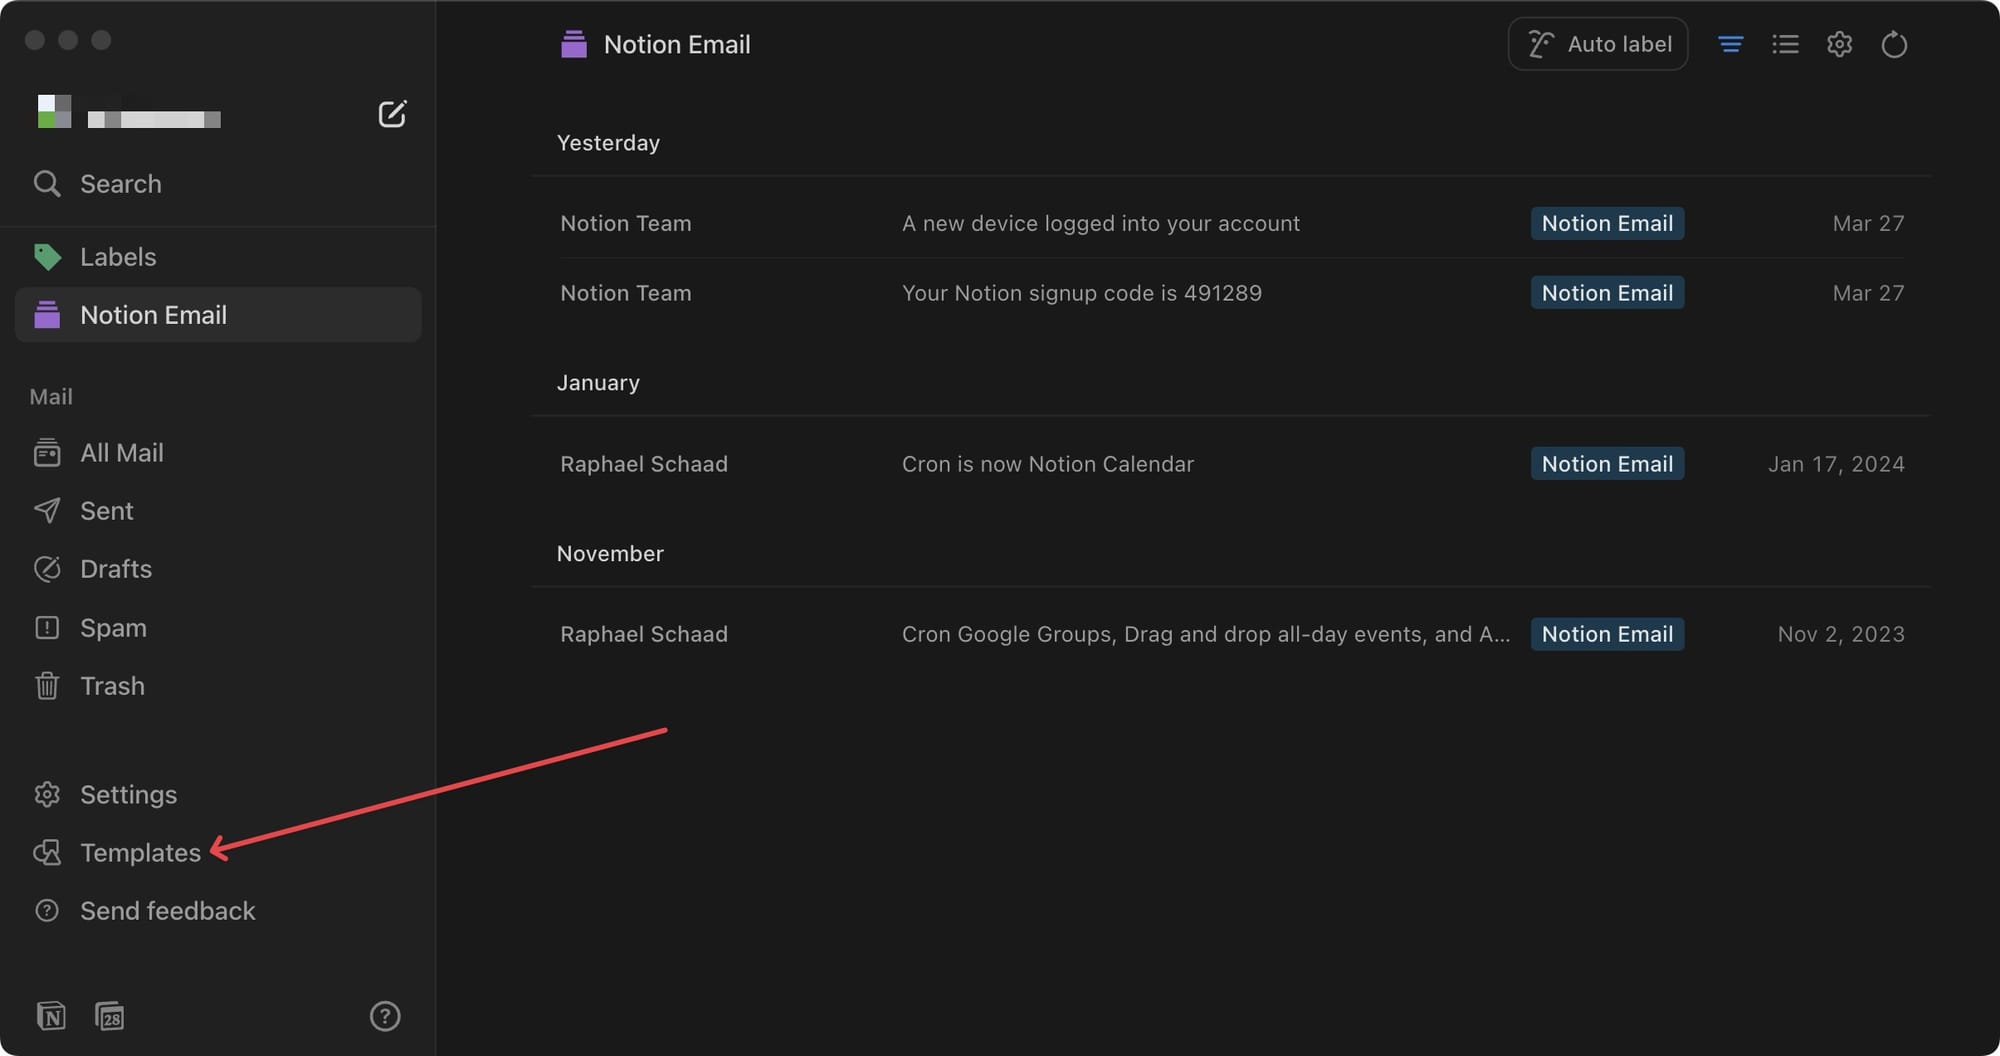Open the Trash folder
Viewport: 2000px width, 1056px height.
point(218,686)
